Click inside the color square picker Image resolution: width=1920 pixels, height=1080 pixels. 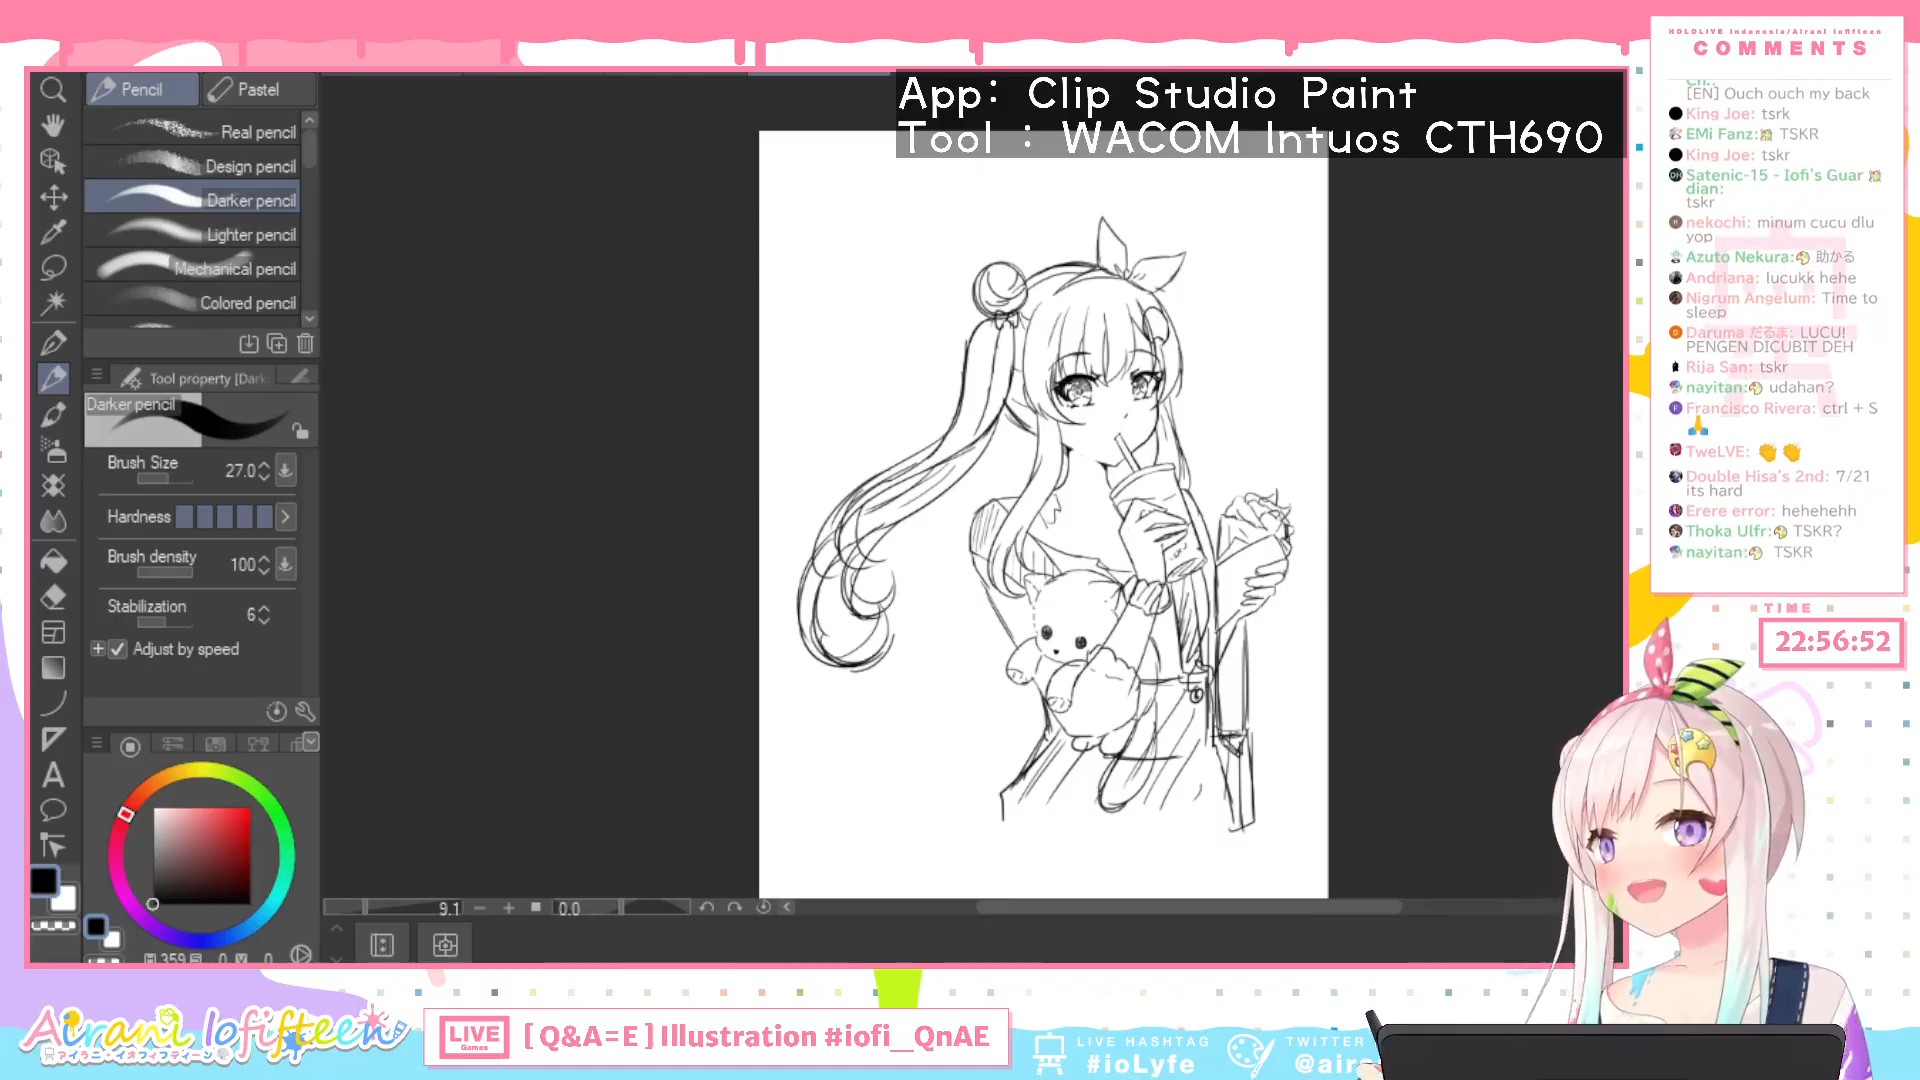point(201,855)
